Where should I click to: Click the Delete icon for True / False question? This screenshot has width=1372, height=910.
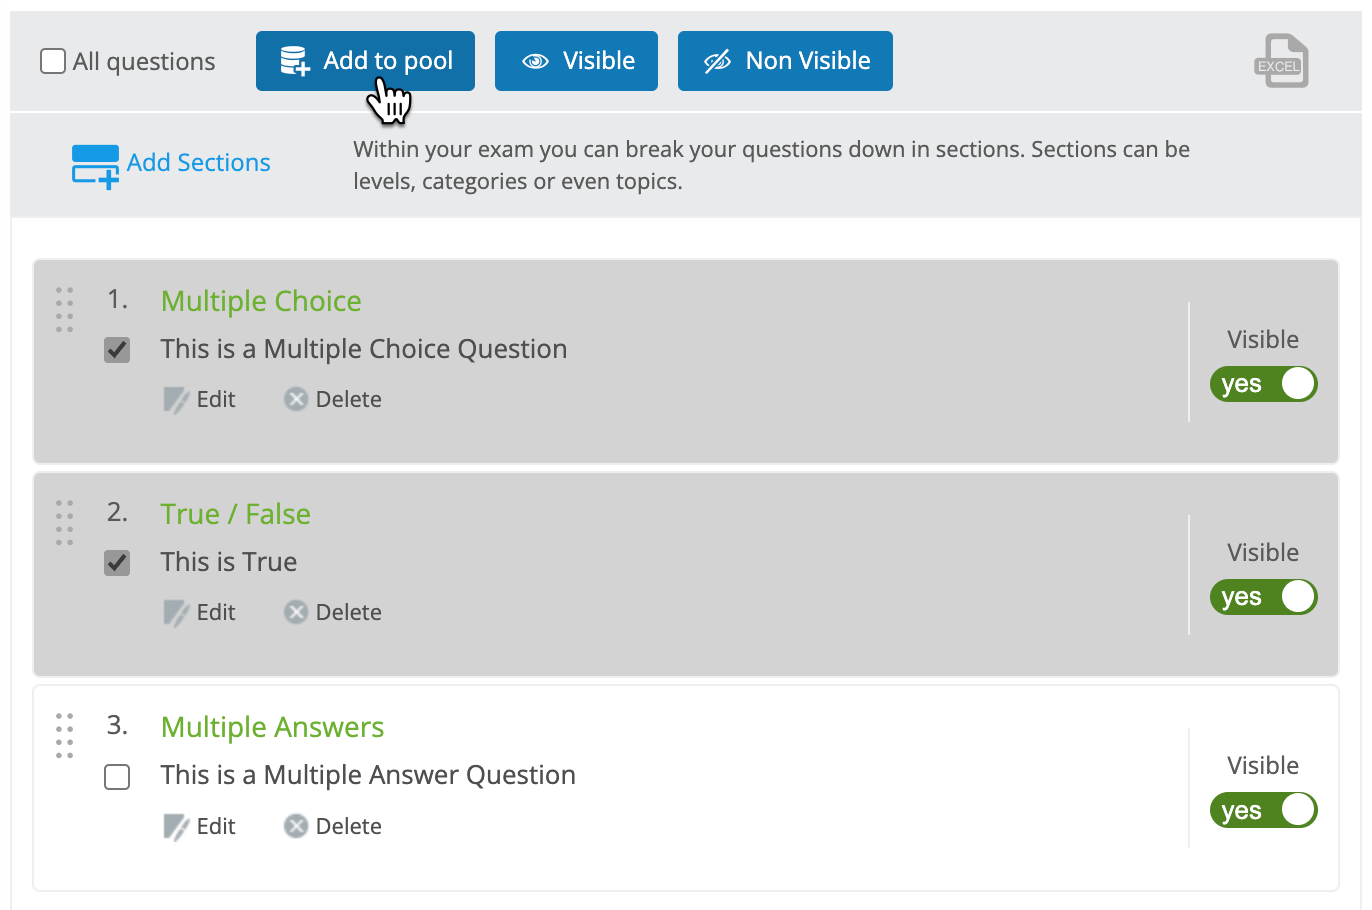(x=296, y=611)
